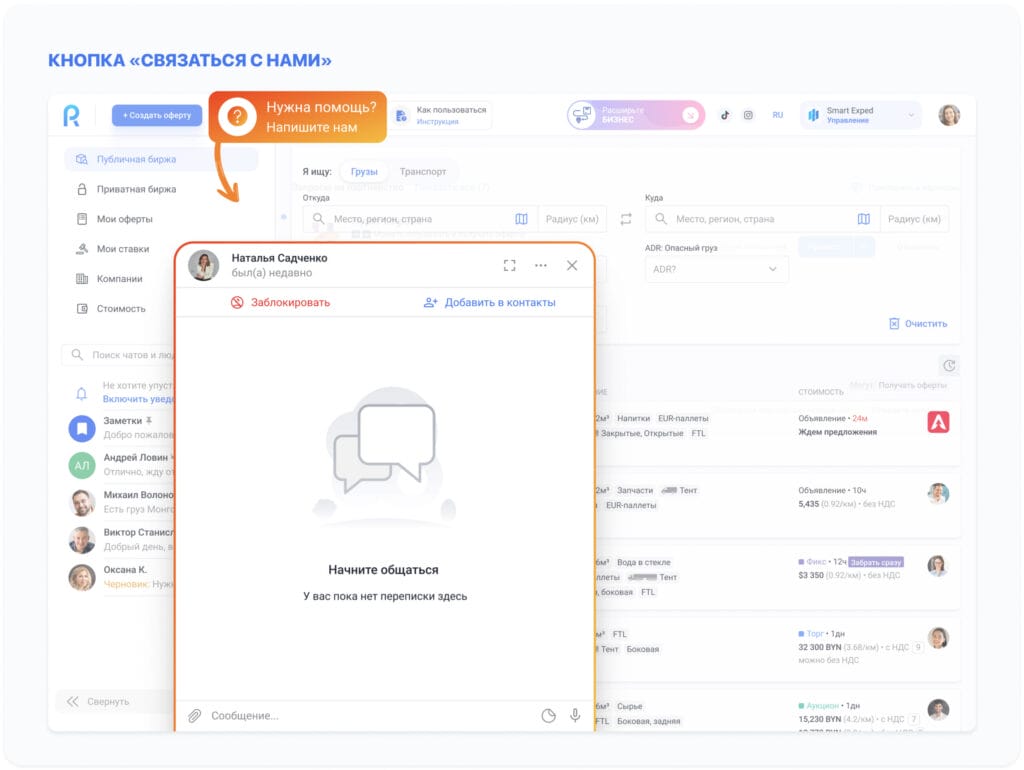Select the Грузы search toggle
The image size is (1024, 770).
(364, 171)
